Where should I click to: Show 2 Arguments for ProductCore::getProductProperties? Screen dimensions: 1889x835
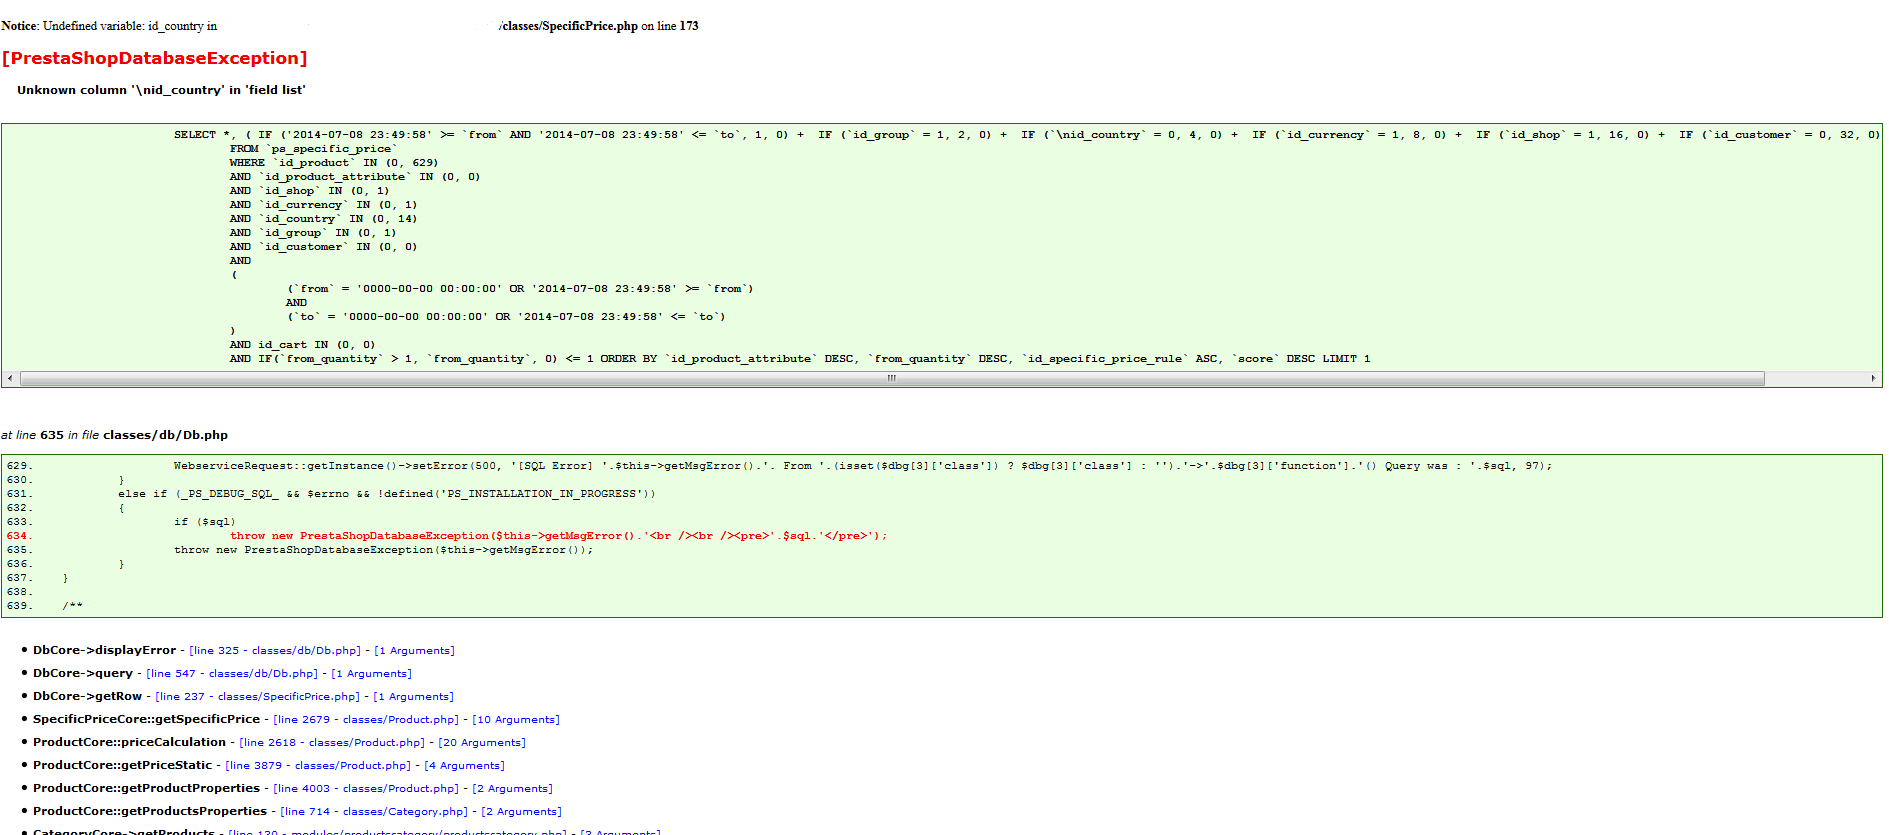tap(512, 788)
